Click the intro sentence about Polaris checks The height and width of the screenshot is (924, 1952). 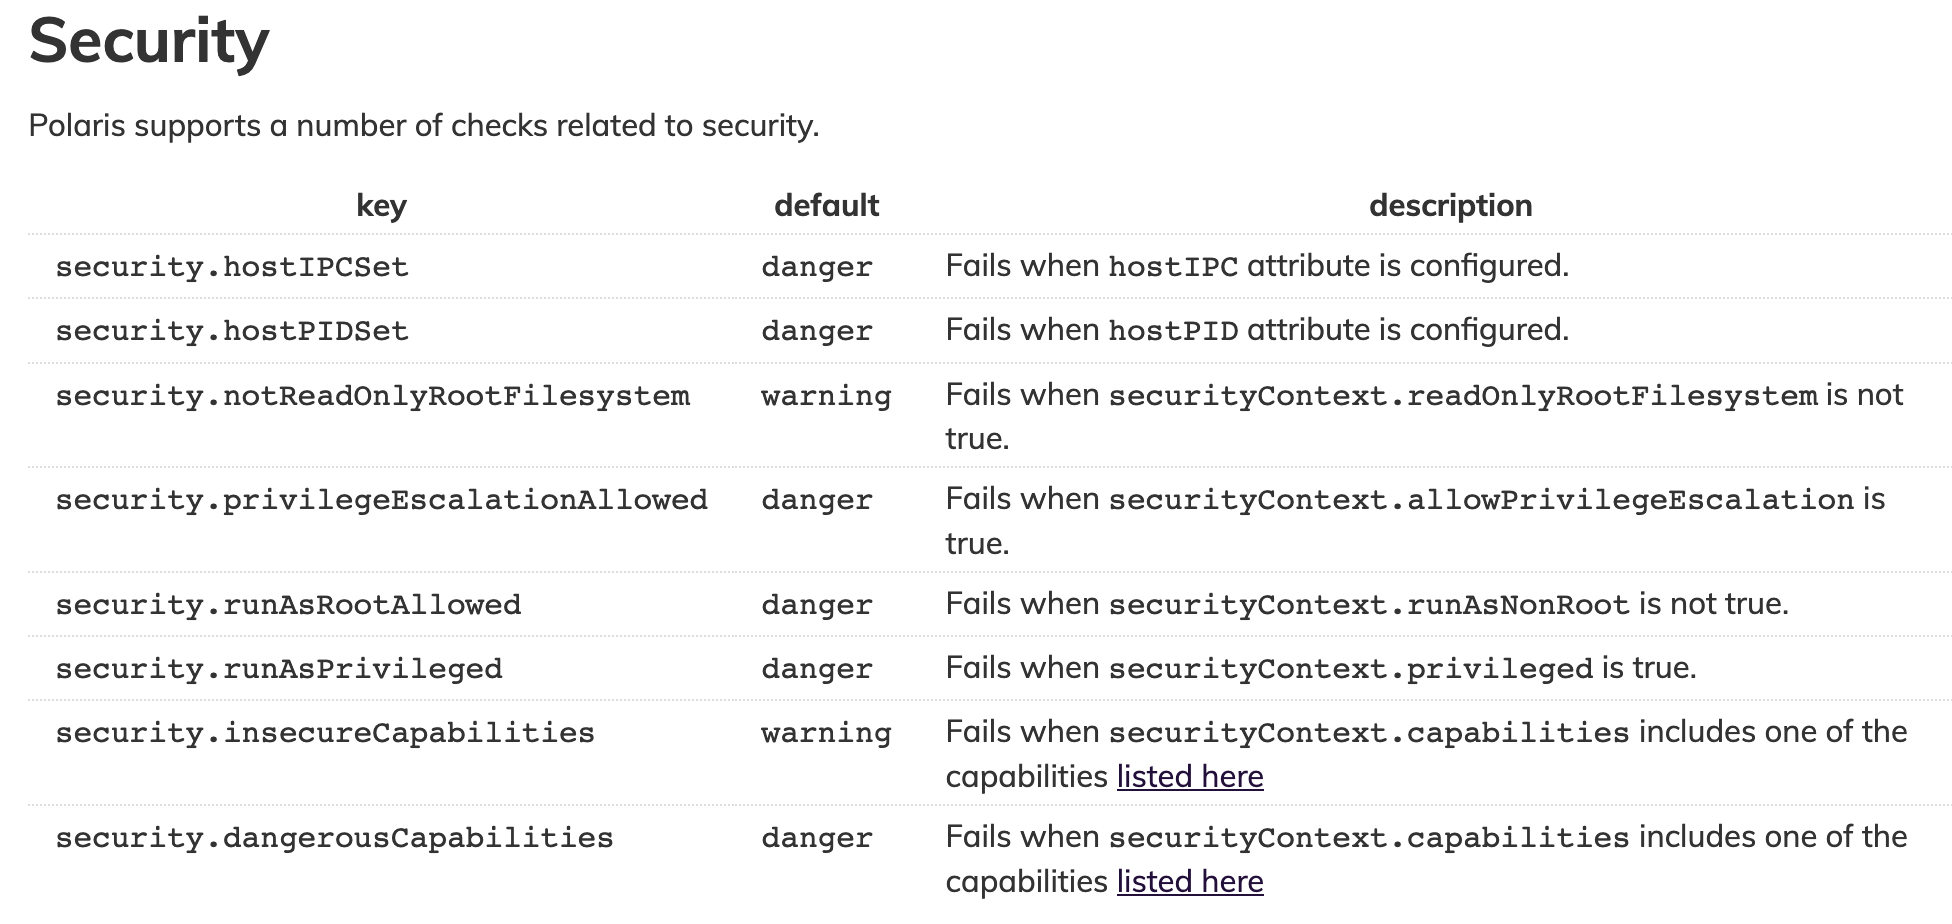coord(424,126)
